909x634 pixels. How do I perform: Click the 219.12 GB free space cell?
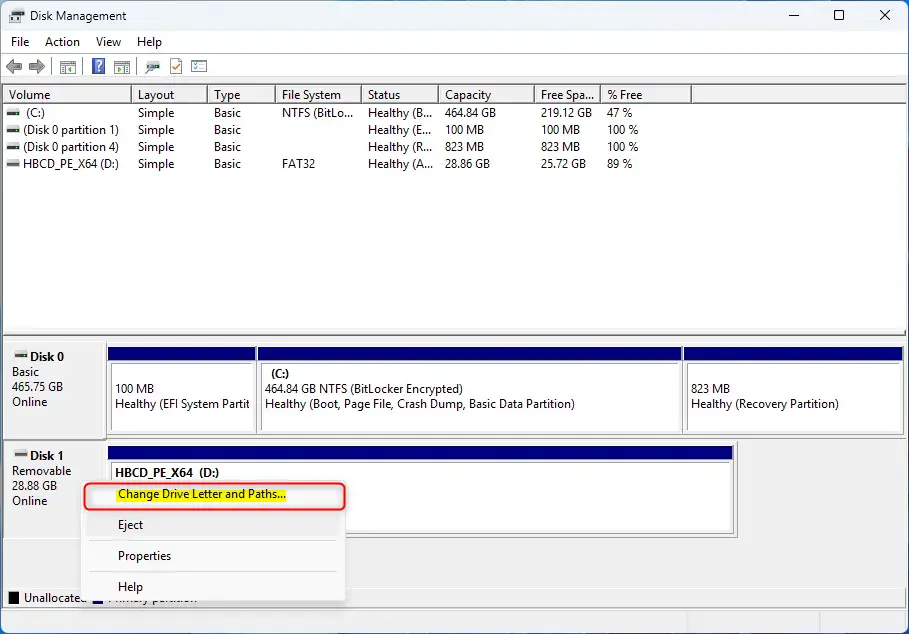566,113
